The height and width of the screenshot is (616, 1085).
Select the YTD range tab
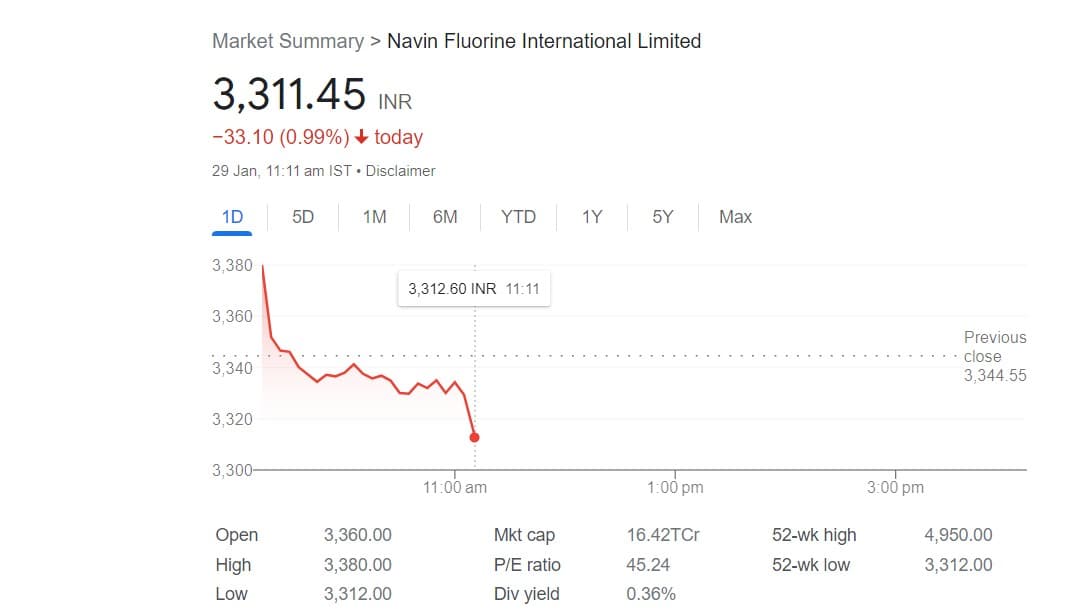[x=518, y=217]
